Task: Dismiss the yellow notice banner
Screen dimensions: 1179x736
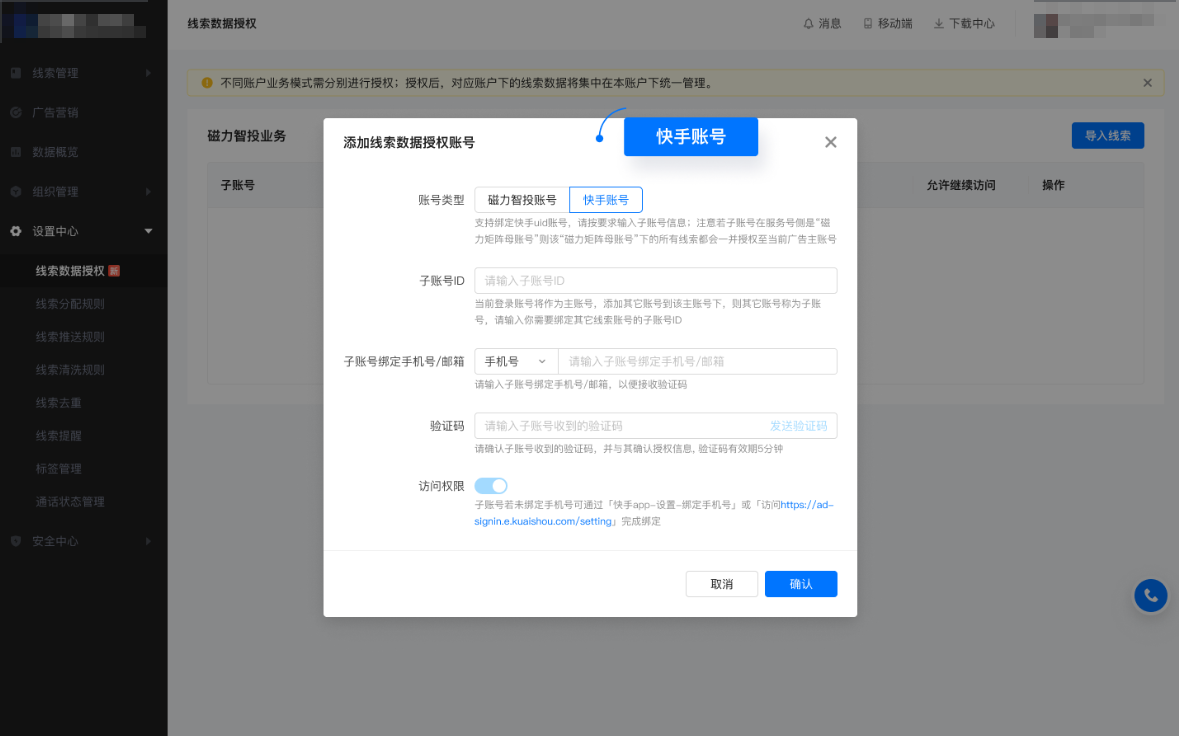Action: coord(1147,83)
